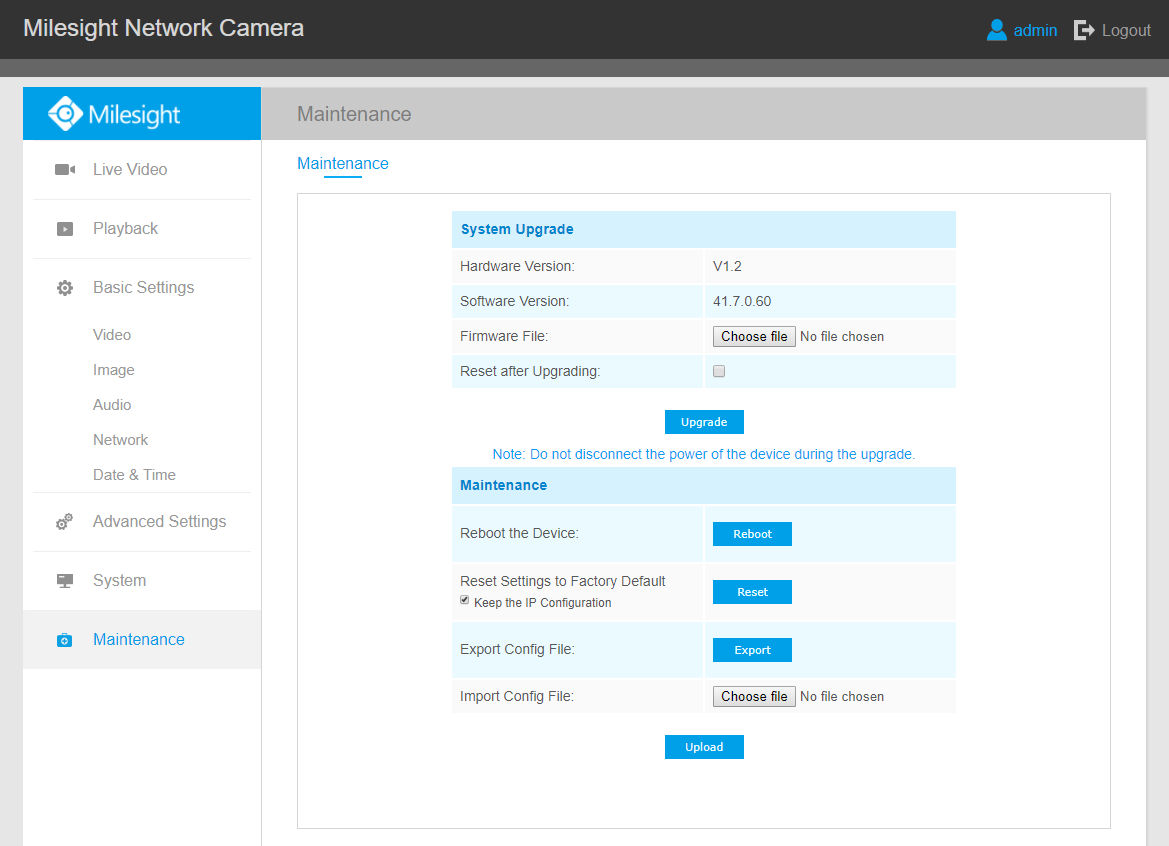
Task: Click the Maintenance toolkit icon
Action: click(x=65, y=640)
